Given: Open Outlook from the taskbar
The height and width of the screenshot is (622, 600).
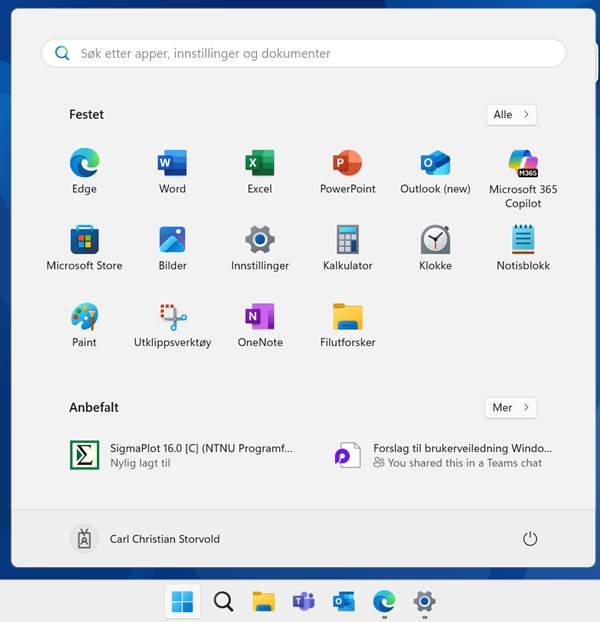Looking at the screenshot, I should tap(344, 601).
